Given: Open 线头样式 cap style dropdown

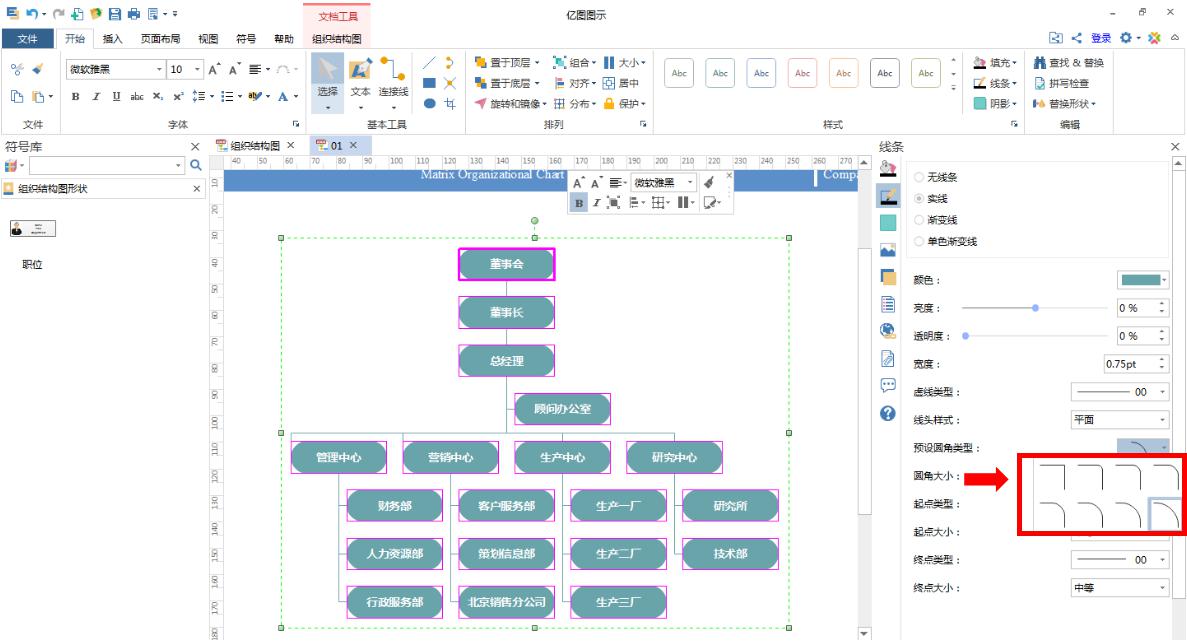Looking at the screenshot, I should tap(1120, 419).
